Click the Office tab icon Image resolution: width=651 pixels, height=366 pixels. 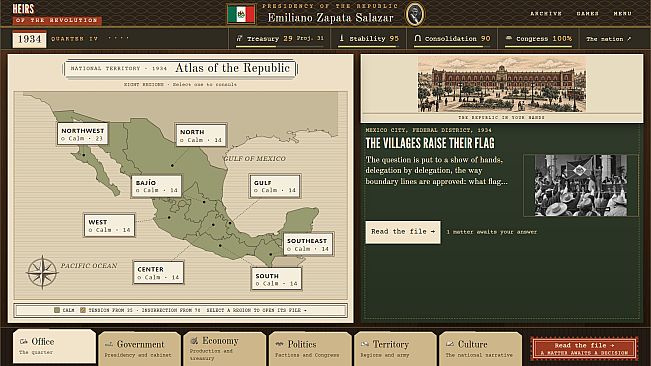tap(24, 342)
